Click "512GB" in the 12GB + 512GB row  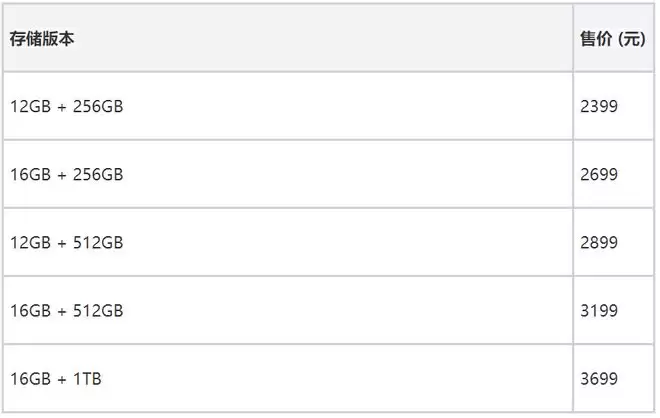[x=97, y=243]
